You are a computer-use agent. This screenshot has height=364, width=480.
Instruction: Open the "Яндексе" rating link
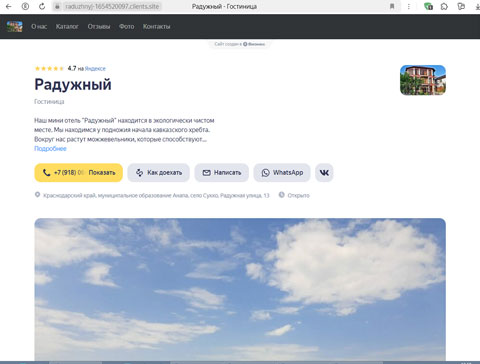[x=95, y=69]
